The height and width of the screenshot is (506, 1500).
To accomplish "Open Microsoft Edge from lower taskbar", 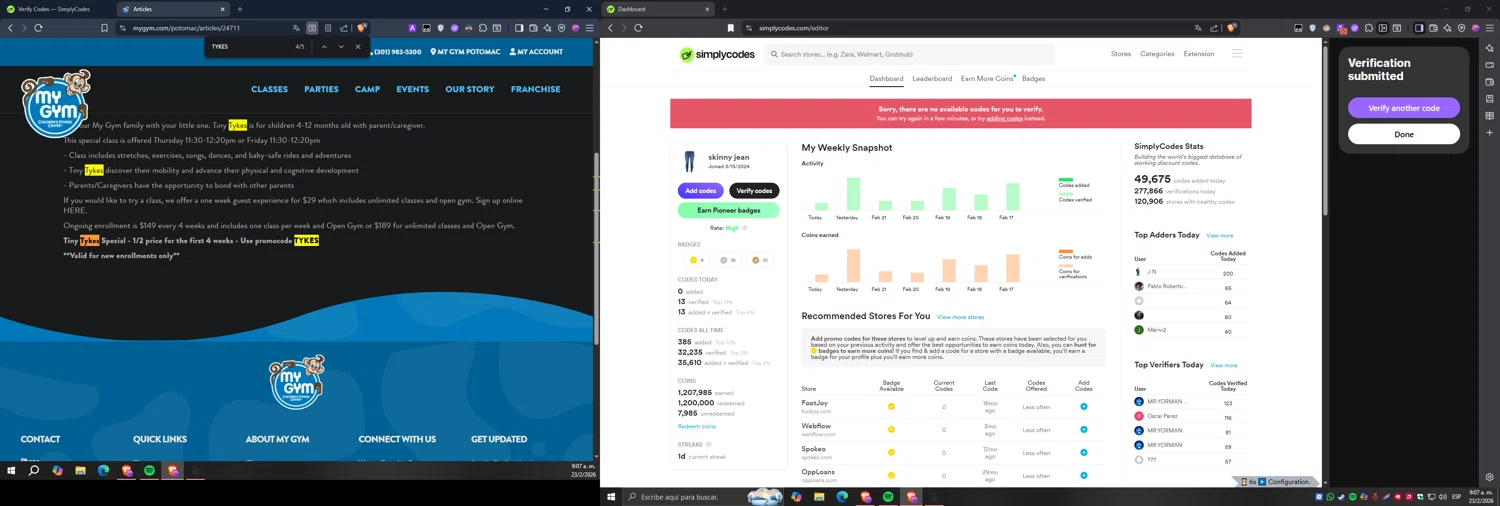I will pos(842,497).
